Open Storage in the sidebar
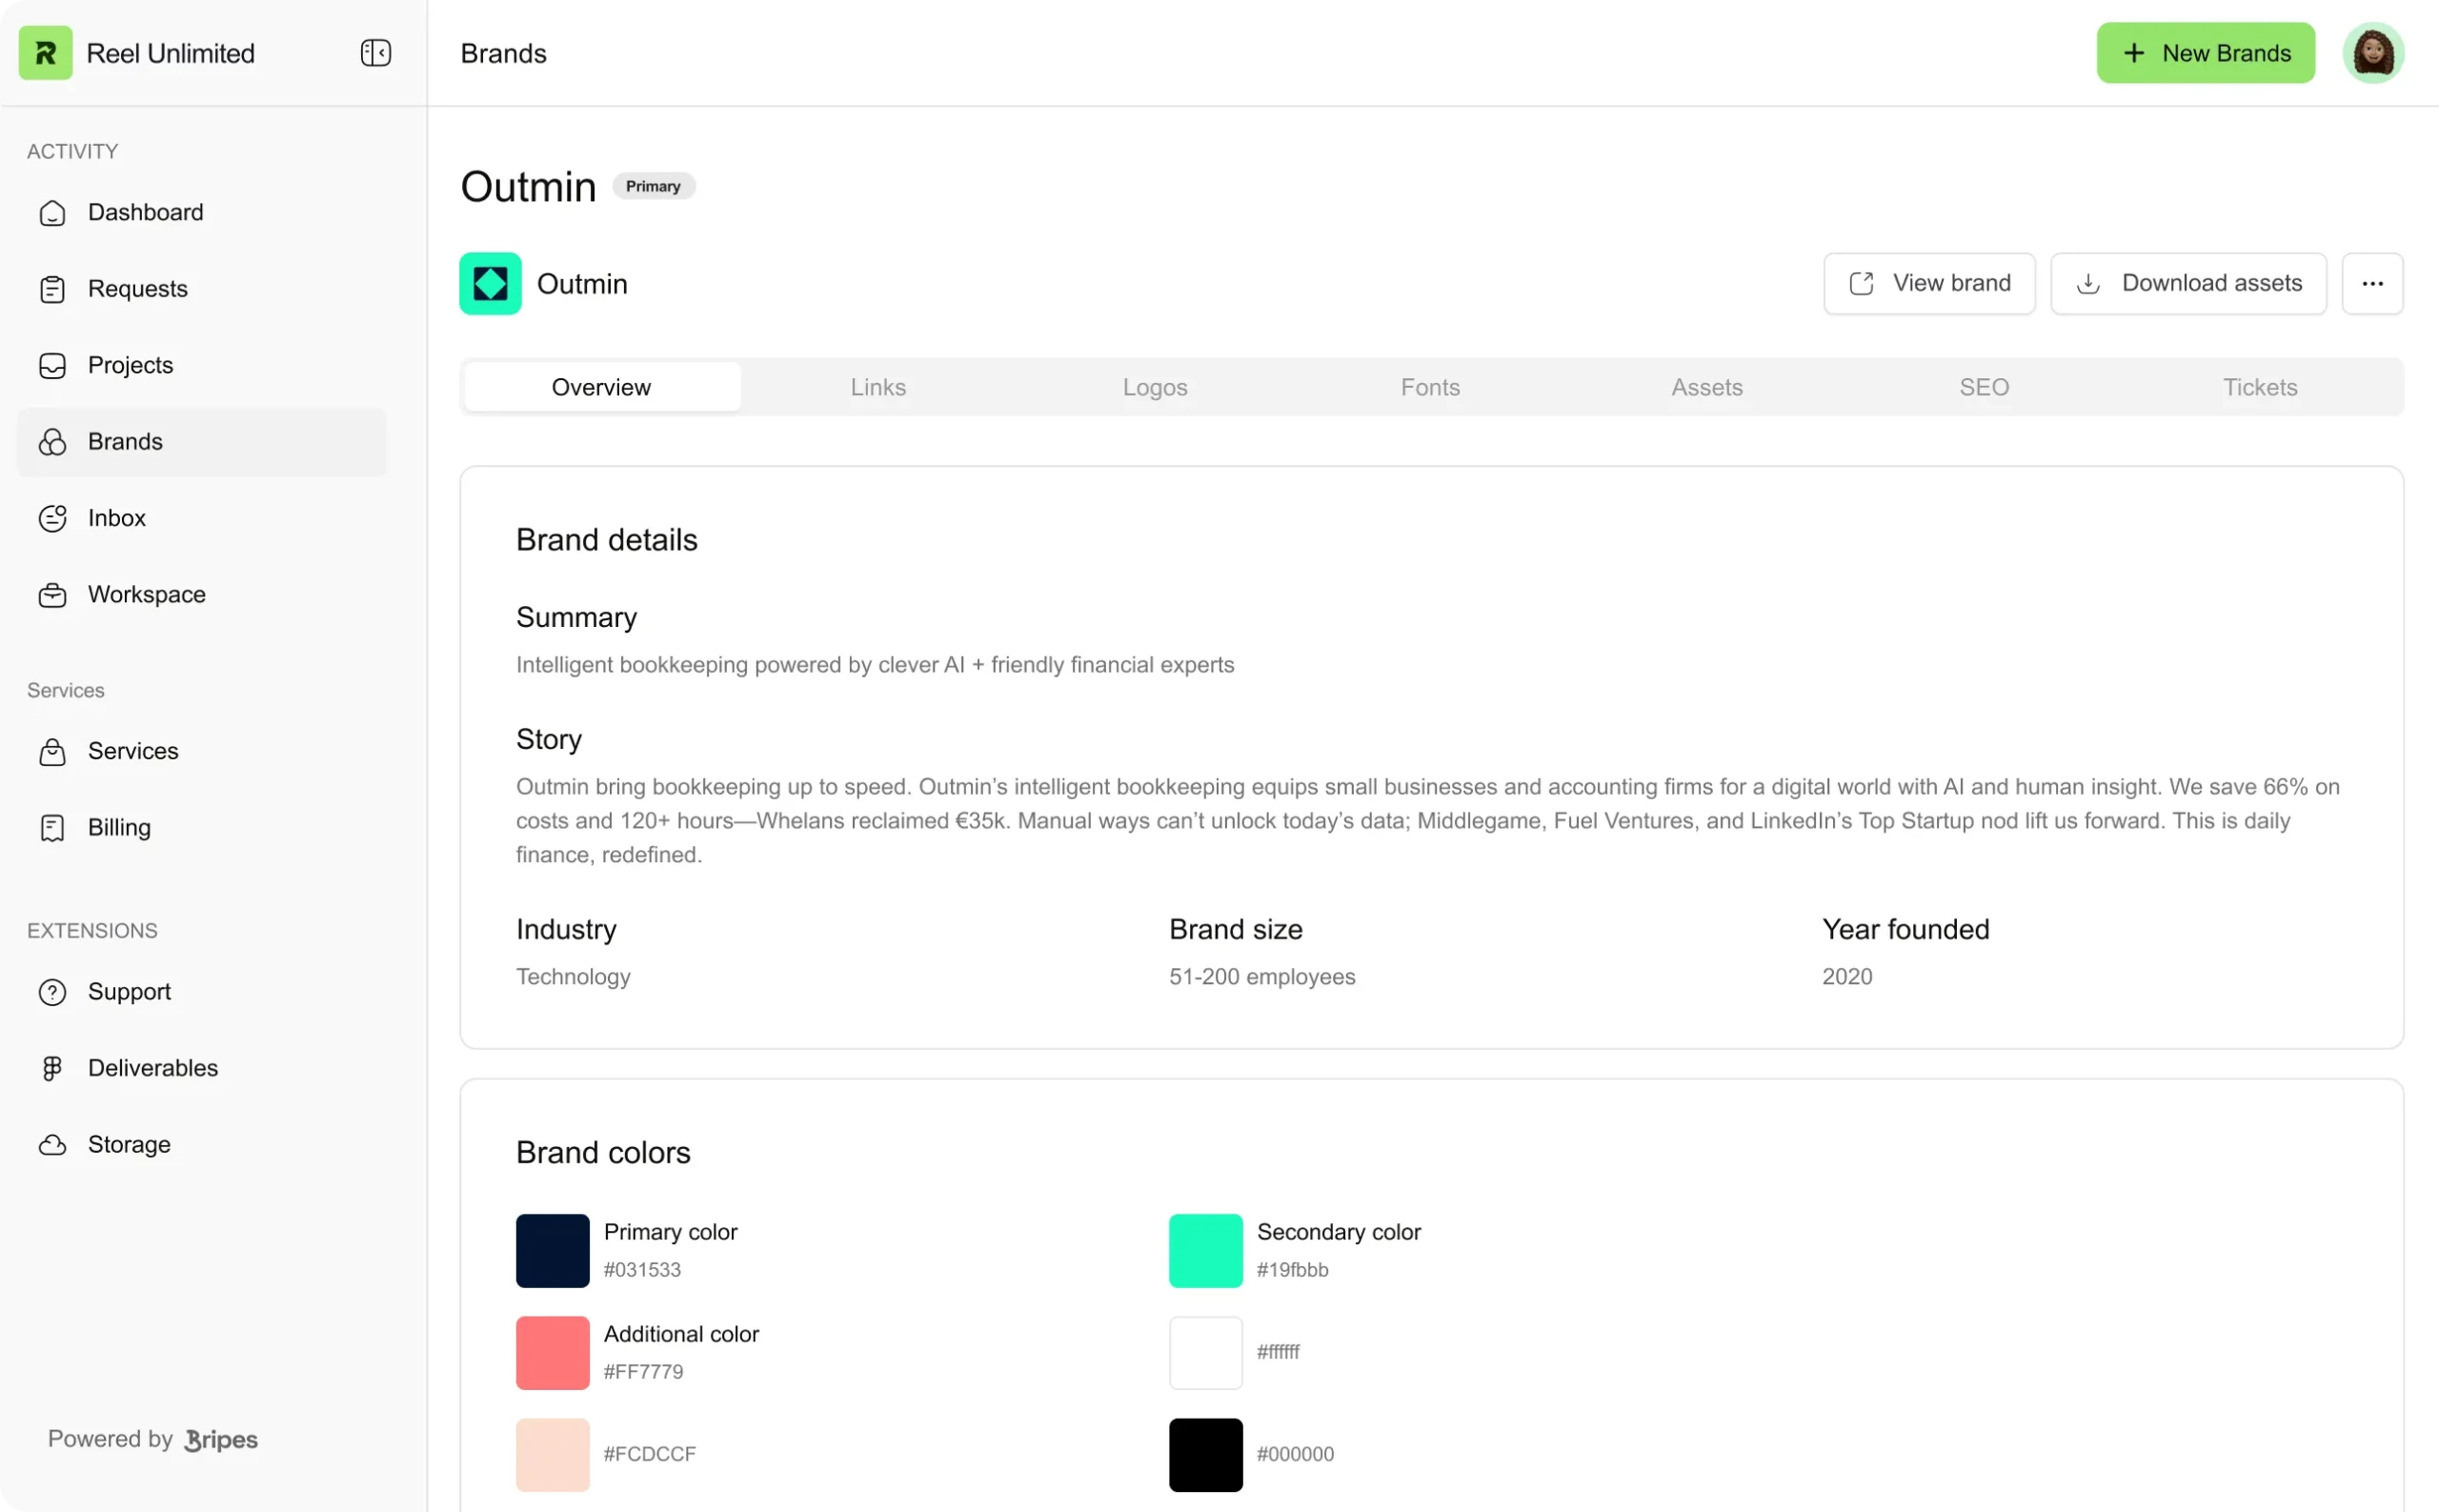Image resolution: width=2439 pixels, height=1512 pixels. [x=201, y=1145]
